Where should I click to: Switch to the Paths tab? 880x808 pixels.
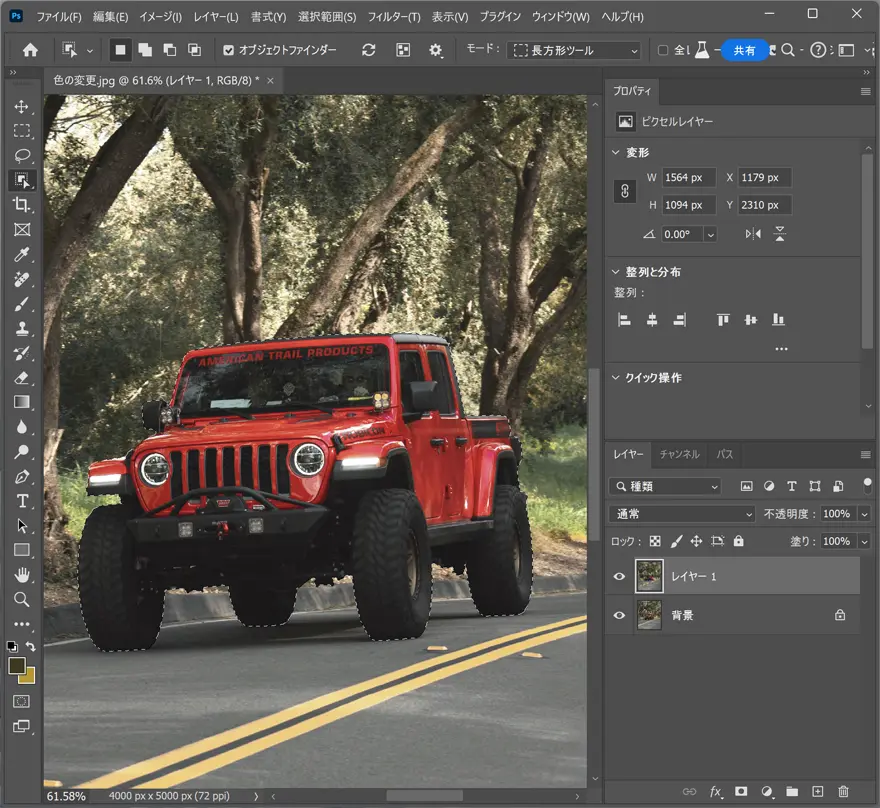(x=725, y=454)
